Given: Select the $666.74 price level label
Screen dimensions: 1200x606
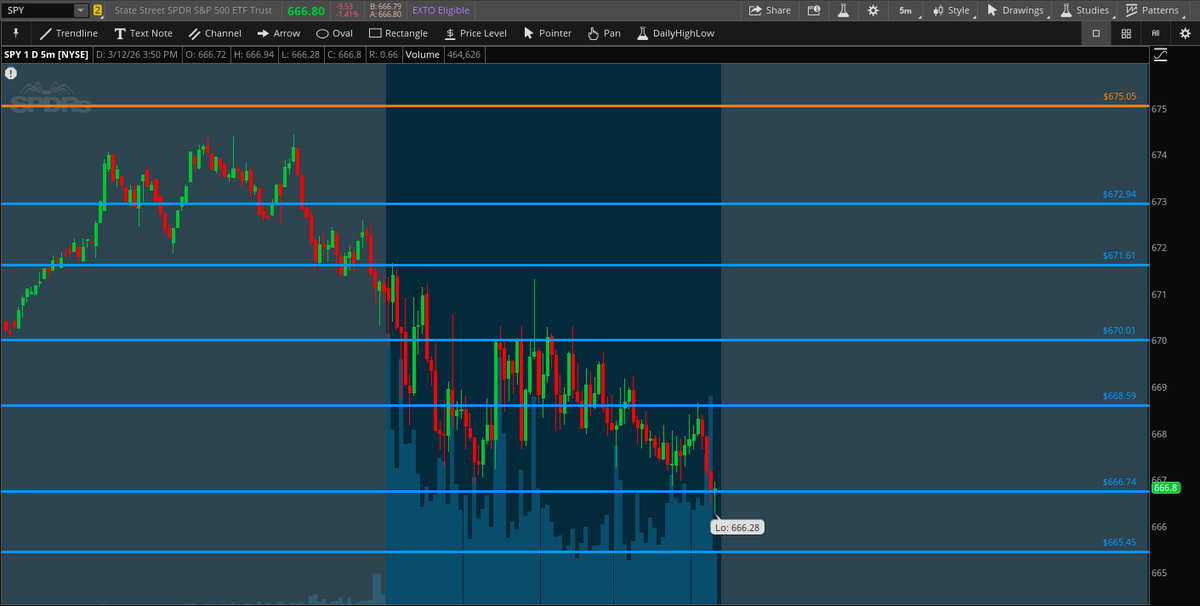Looking at the screenshot, I should point(1119,482).
